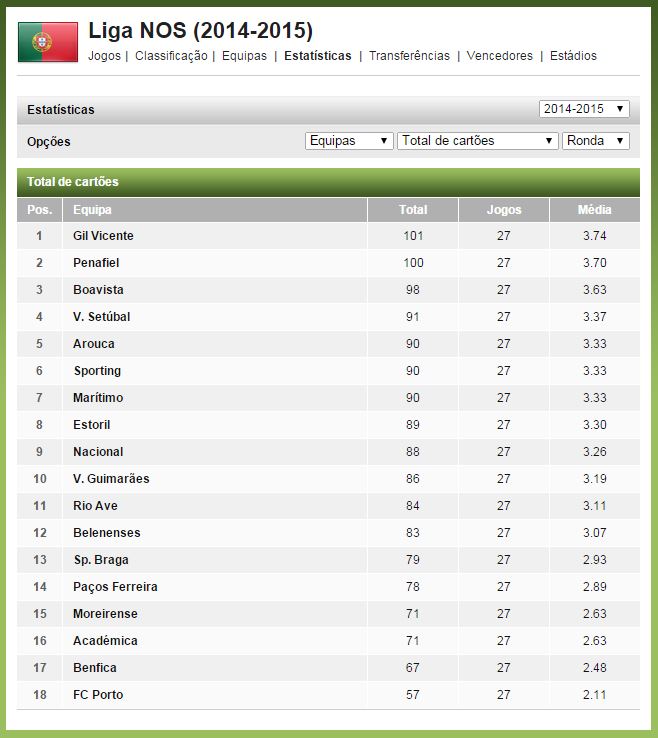Click the V. Guimarães team link
This screenshot has height=738, width=658.
(x=111, y=479)
